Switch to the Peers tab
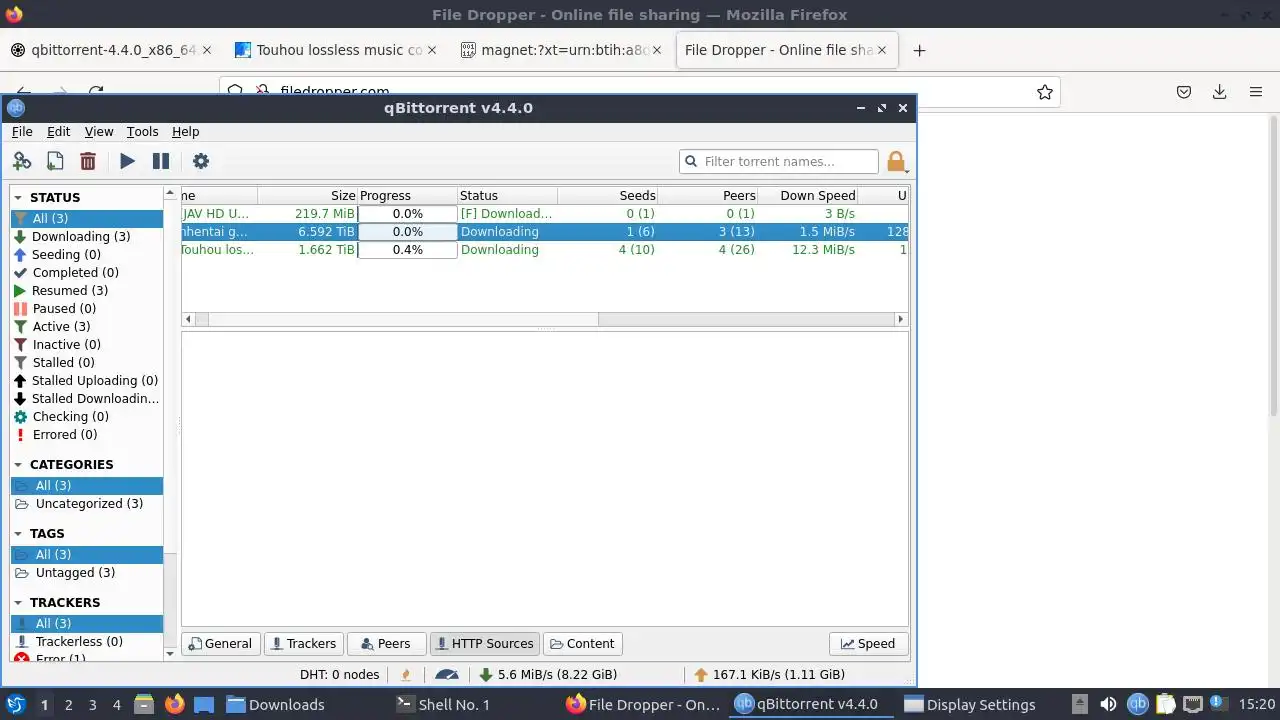This screenshot has height=720, width=1280. [x=386, y=644]
